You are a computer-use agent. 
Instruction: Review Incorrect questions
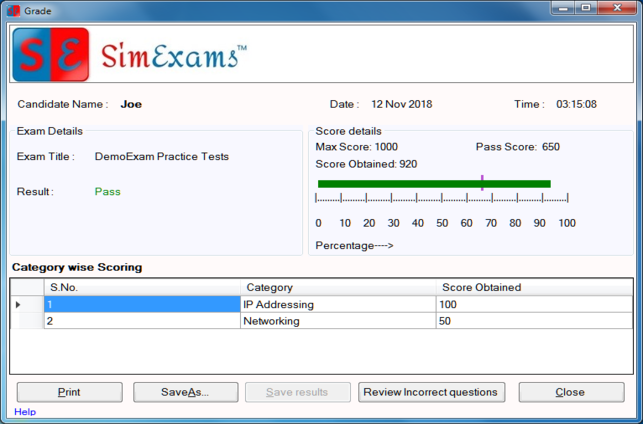point(431,392)
